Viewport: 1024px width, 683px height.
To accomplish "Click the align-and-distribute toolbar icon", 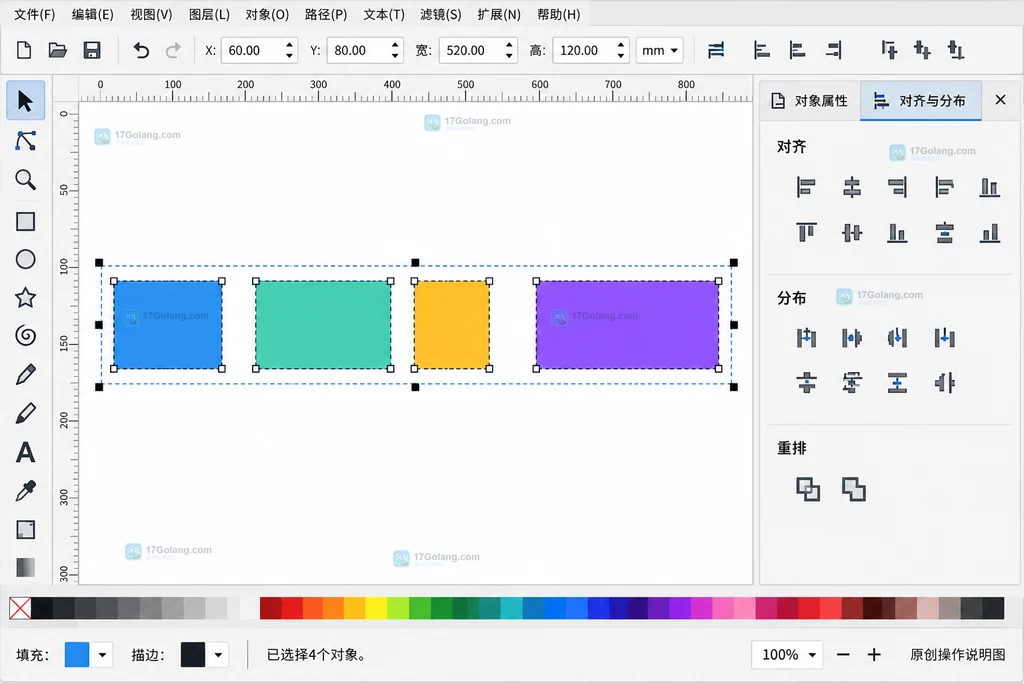I will [x=716, y=50].
